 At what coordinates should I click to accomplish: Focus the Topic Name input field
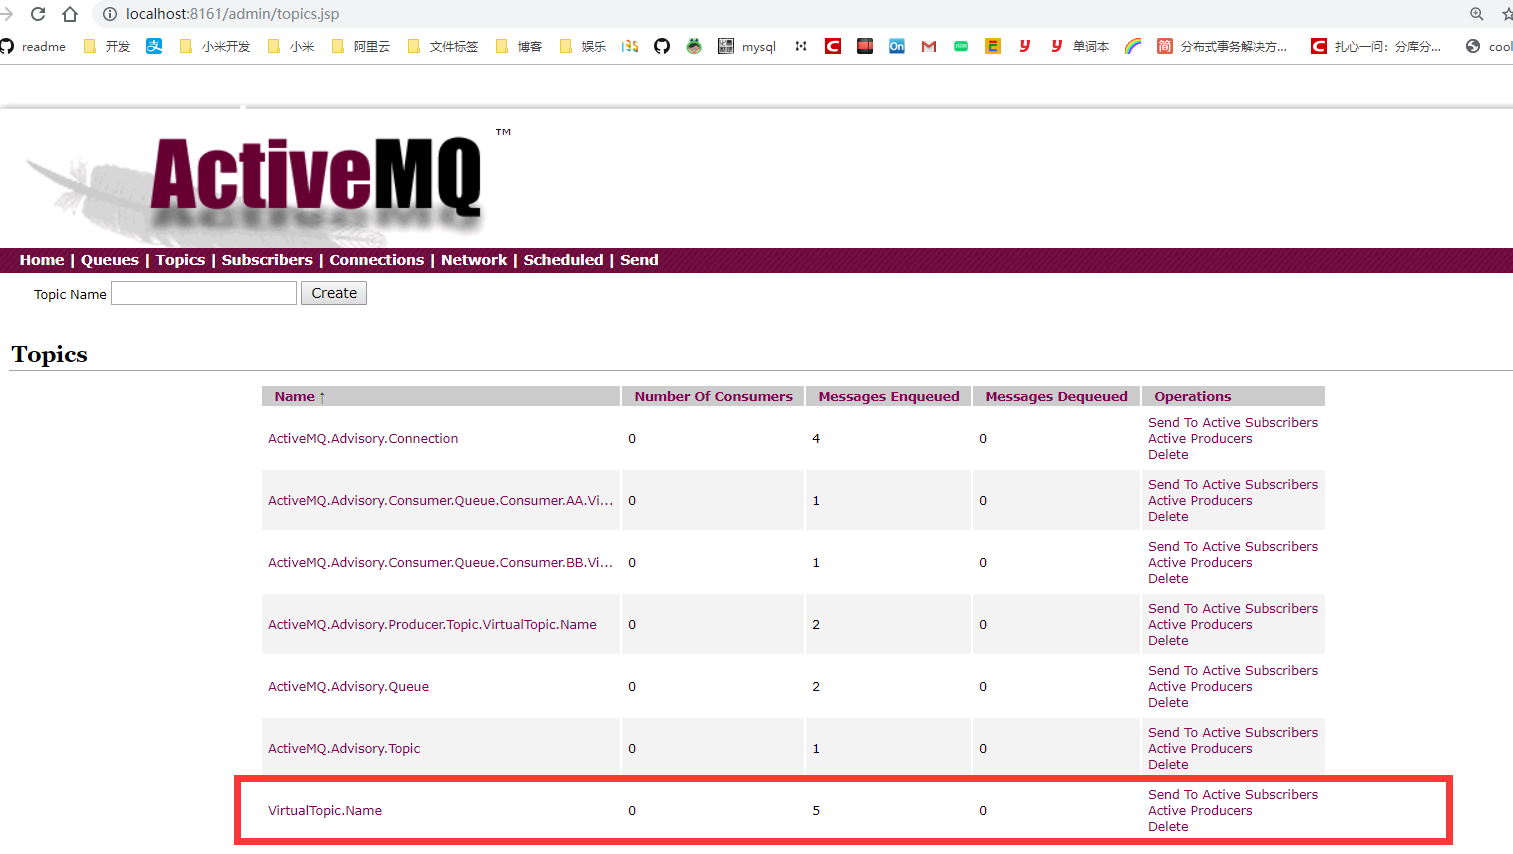[204, 293]
